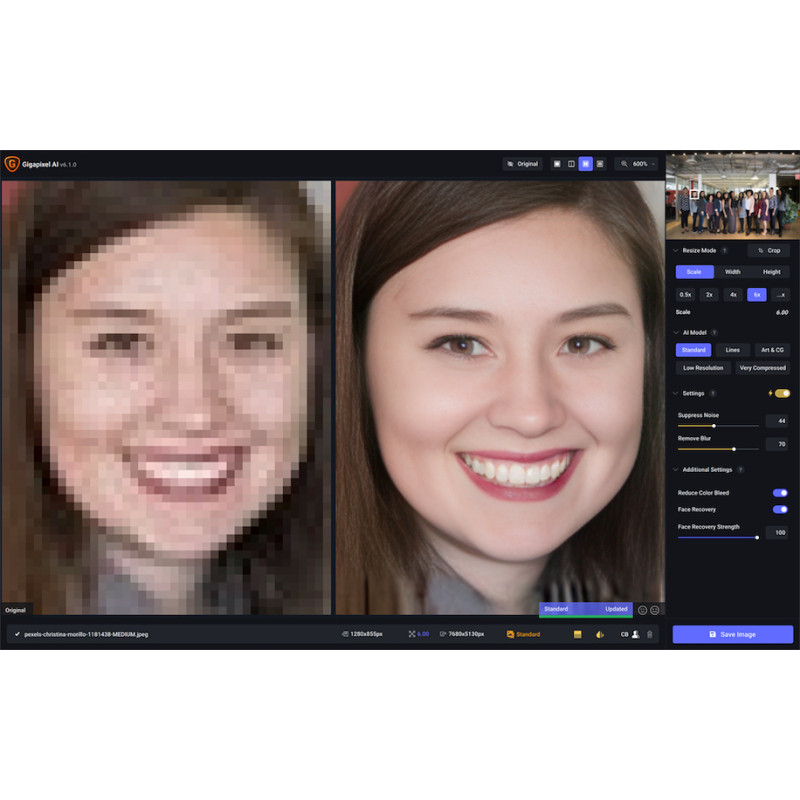Disable the Reduce Color Bleed toggle
800x800 pixels.
coord(780,493)
